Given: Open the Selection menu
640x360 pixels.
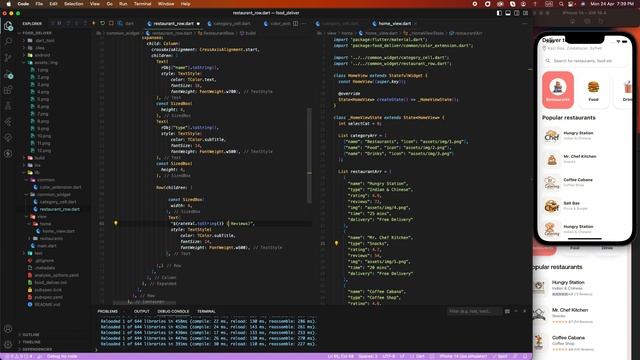Looking at the screenshot, I should pyautogui.click(x=74, y=4).
